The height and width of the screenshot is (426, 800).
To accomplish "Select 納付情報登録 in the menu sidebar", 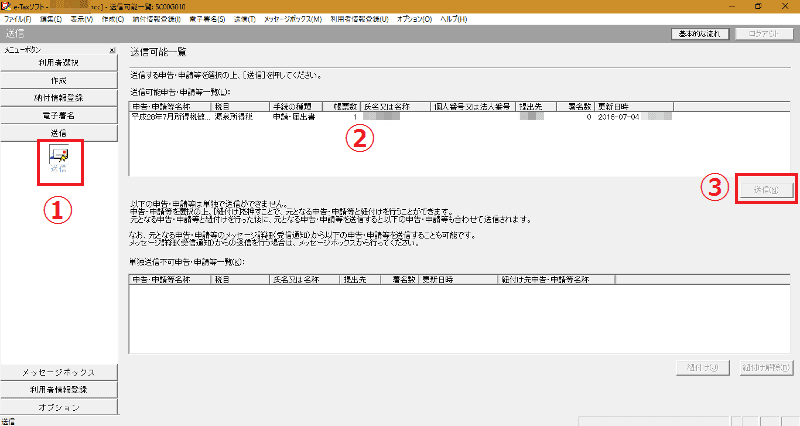I will coord(59,97).
